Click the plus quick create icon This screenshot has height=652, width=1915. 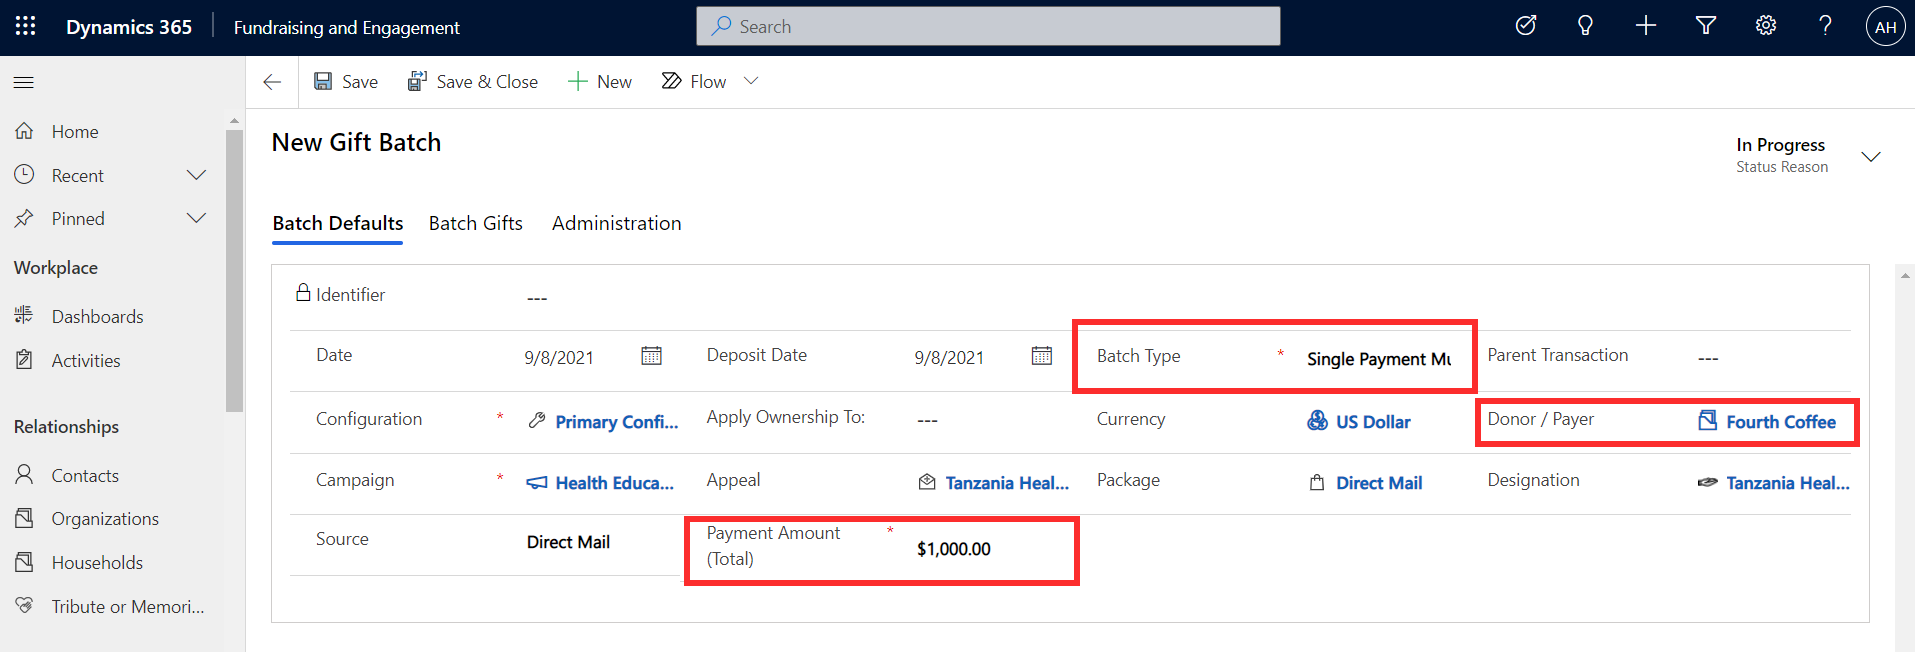1646,26
